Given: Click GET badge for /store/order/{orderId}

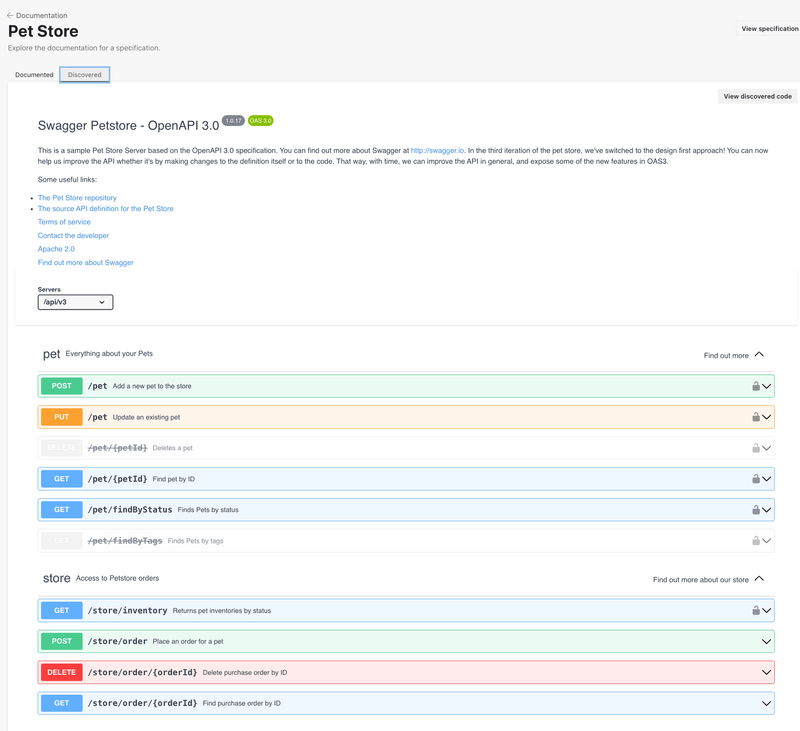Looking at the screenshot, I should tap(61, 703).
